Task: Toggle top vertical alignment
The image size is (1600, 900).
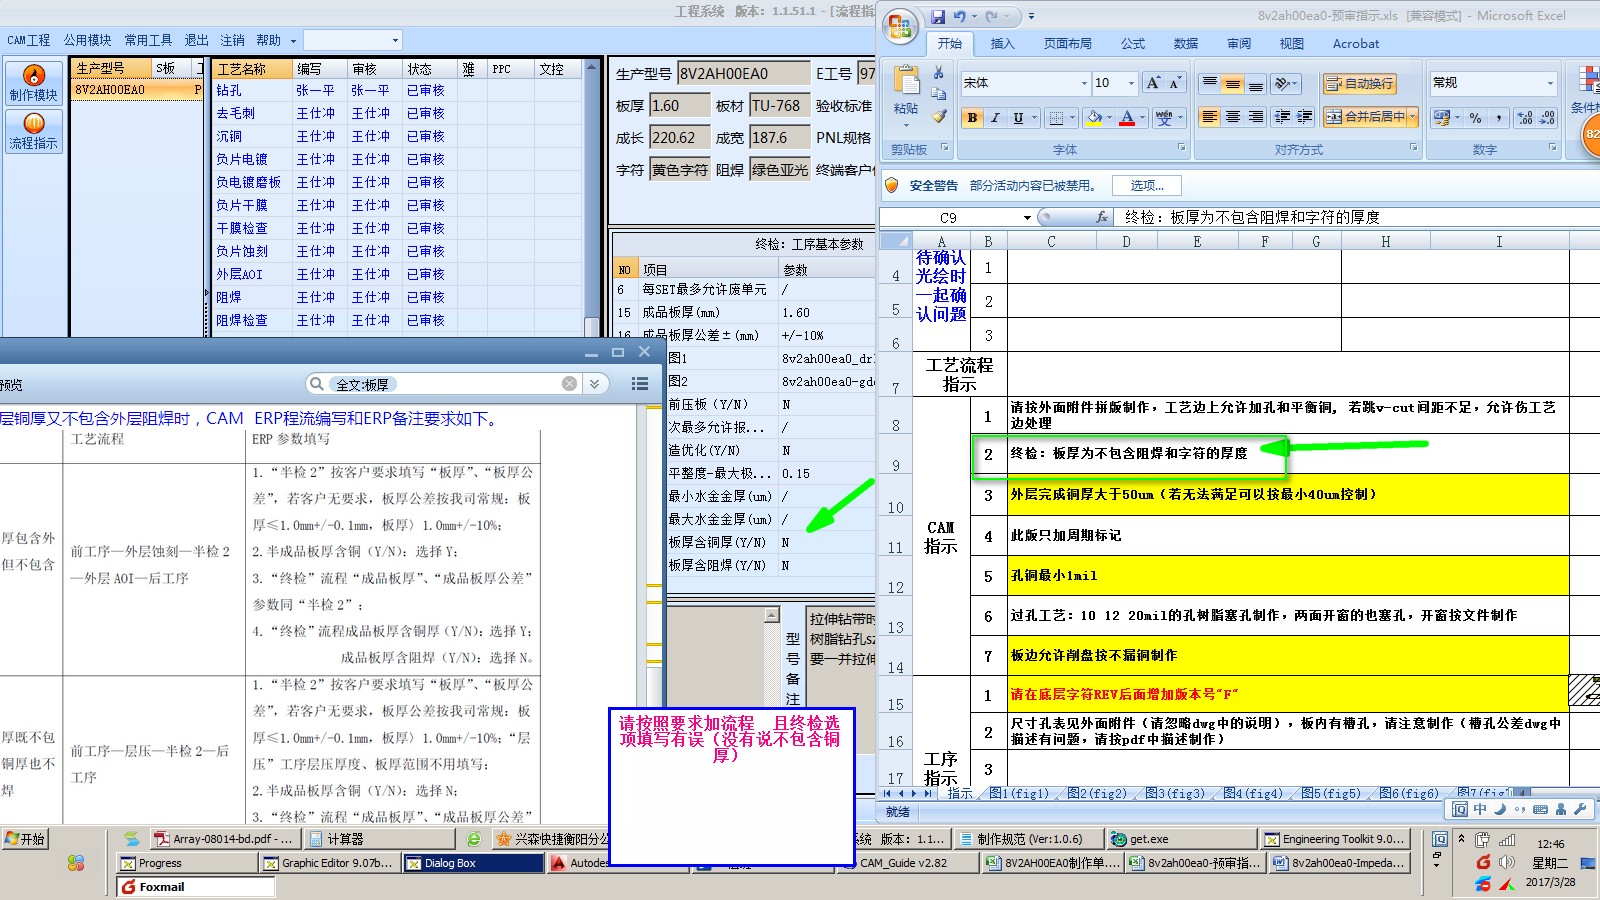Action: [x=1210, y=84]
